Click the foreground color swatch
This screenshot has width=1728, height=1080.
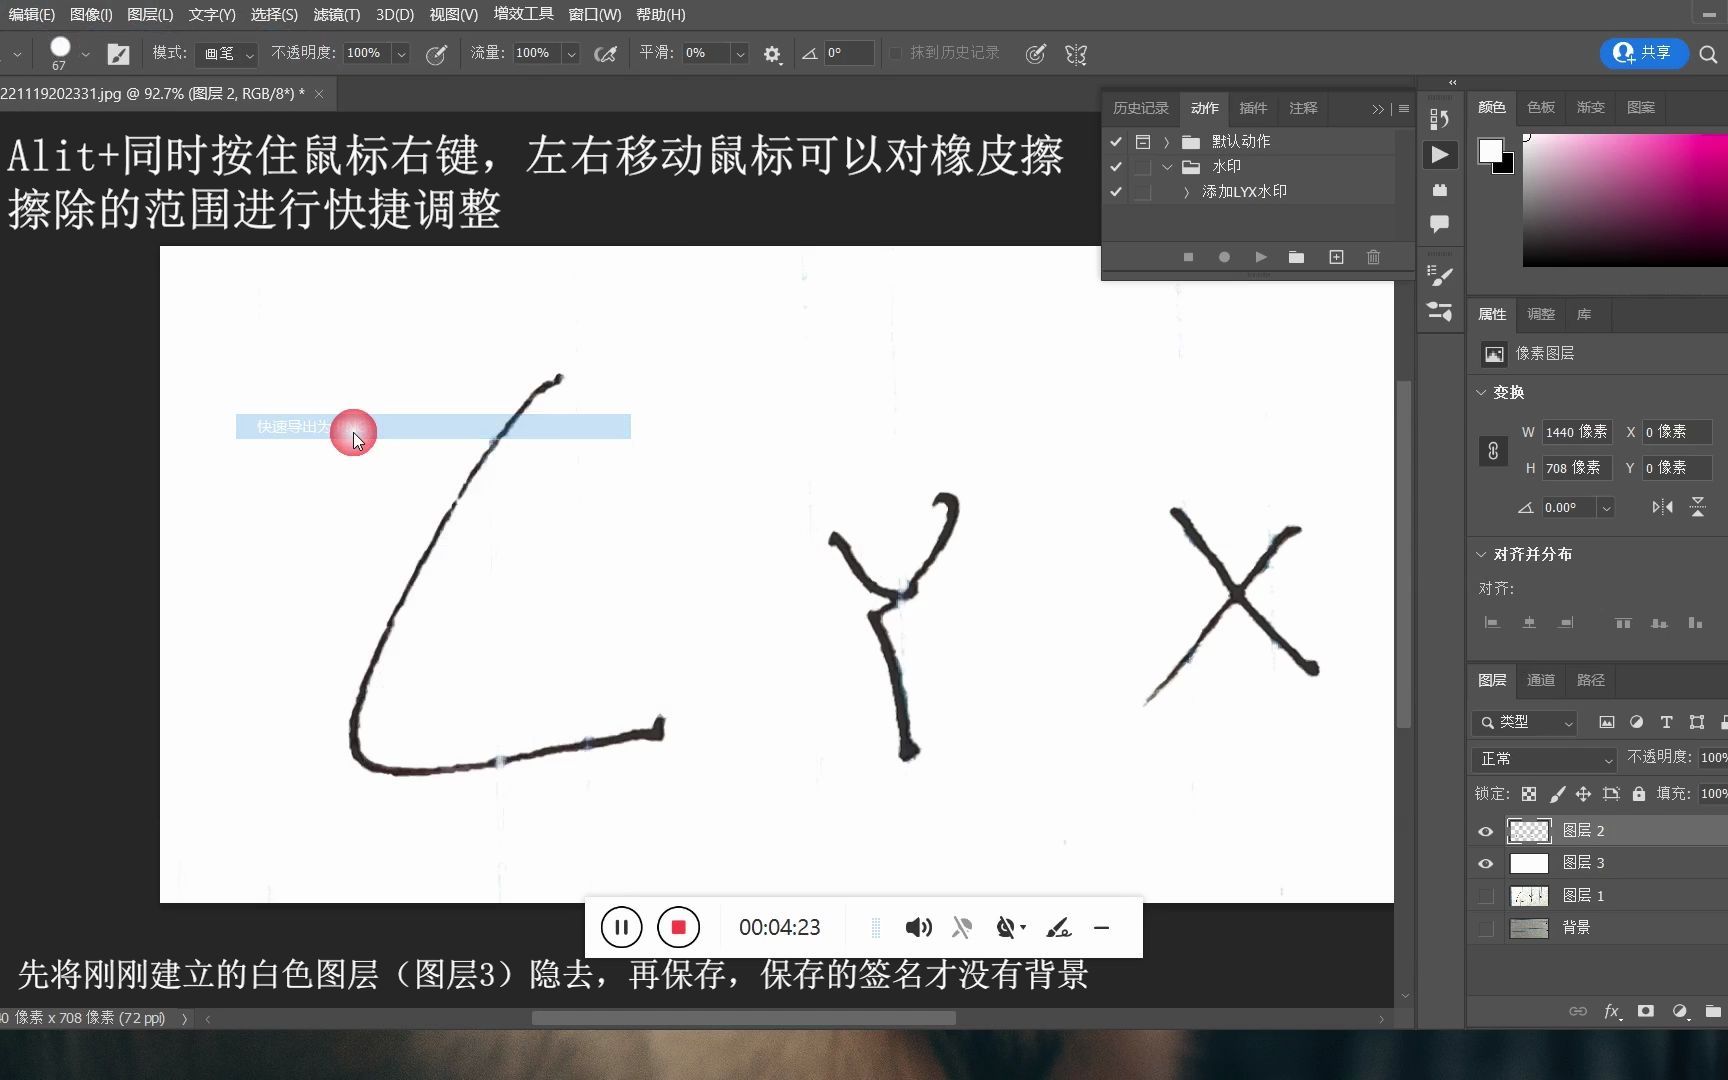pos(1490,150)
